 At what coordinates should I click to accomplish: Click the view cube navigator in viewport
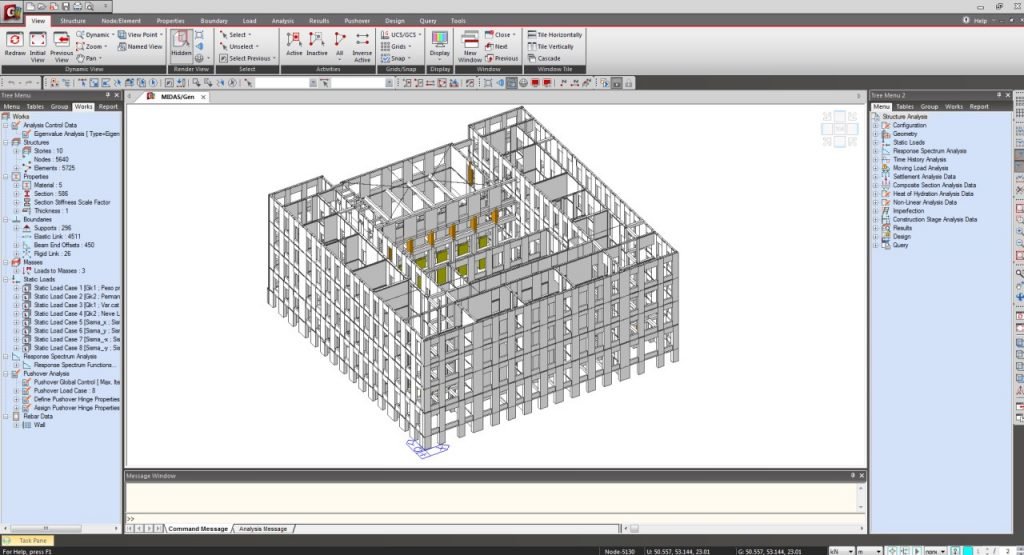pos(839,128)
